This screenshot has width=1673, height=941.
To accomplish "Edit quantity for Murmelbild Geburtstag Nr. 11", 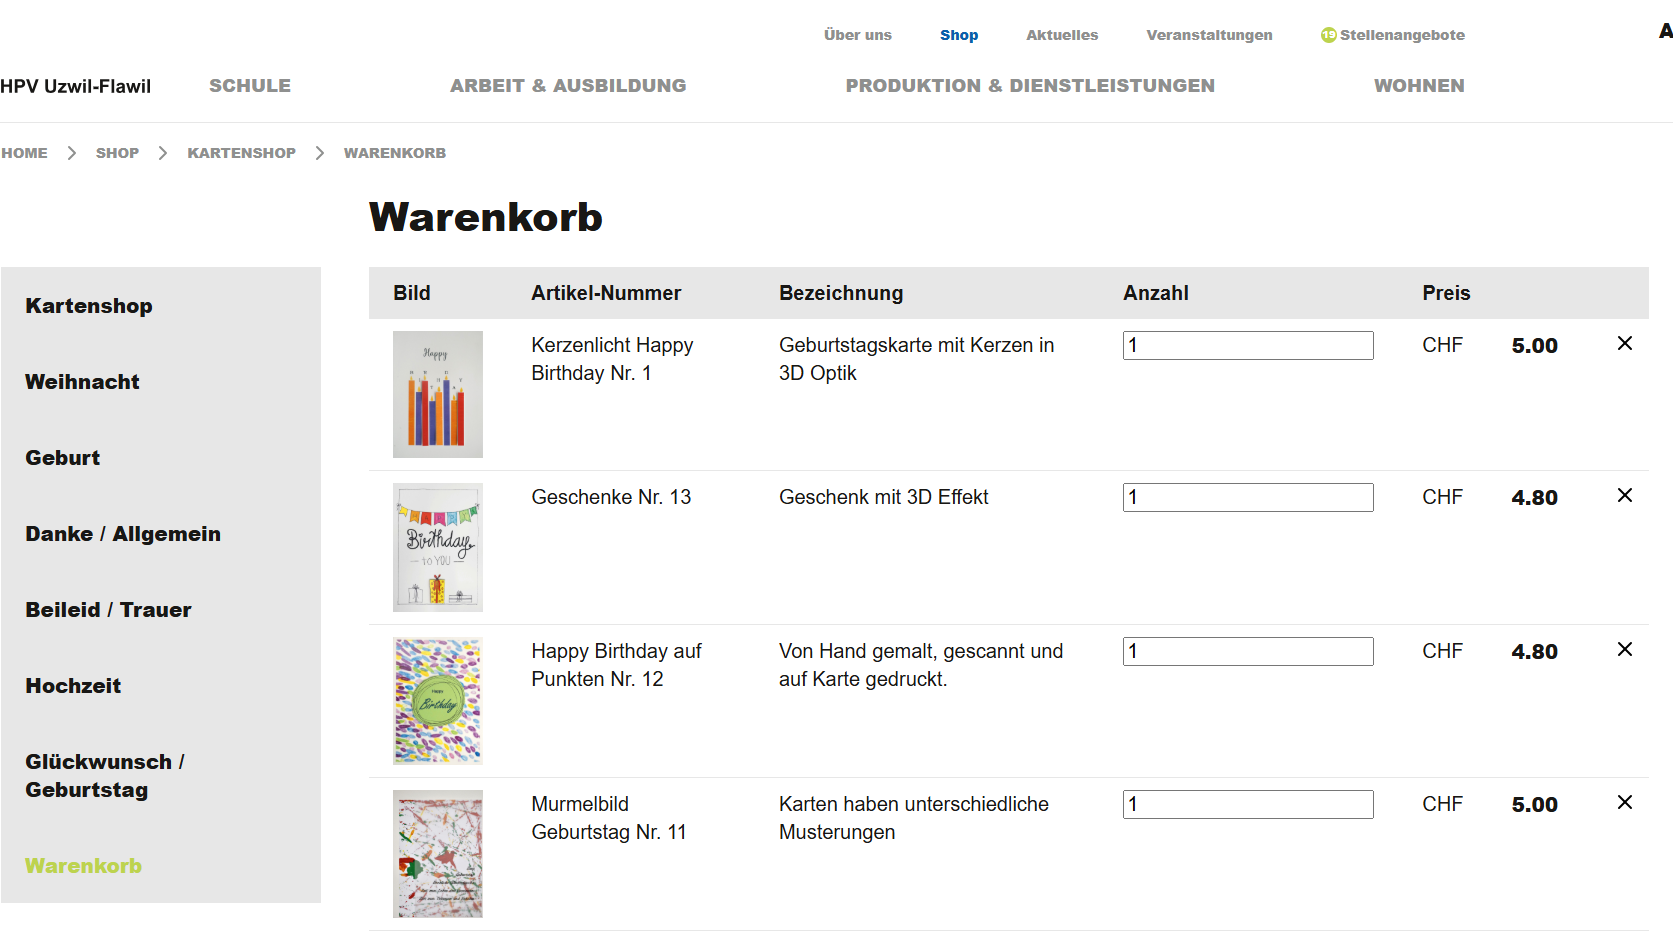I will pos(1248,804).
